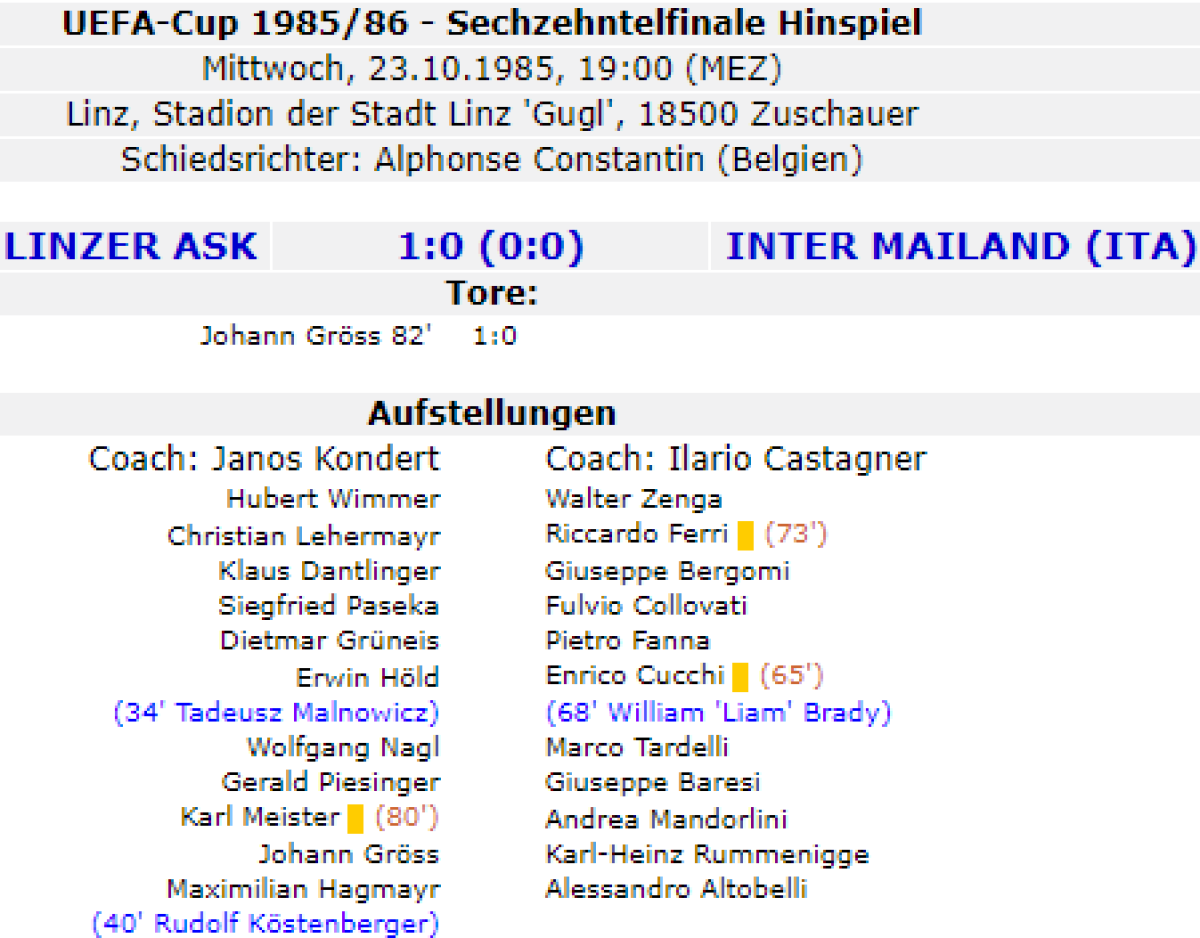This screenshot has height=938, width=1200.
Task: Click Riccardo Ferri's yellow card icon
Action: tap(745, 536)
